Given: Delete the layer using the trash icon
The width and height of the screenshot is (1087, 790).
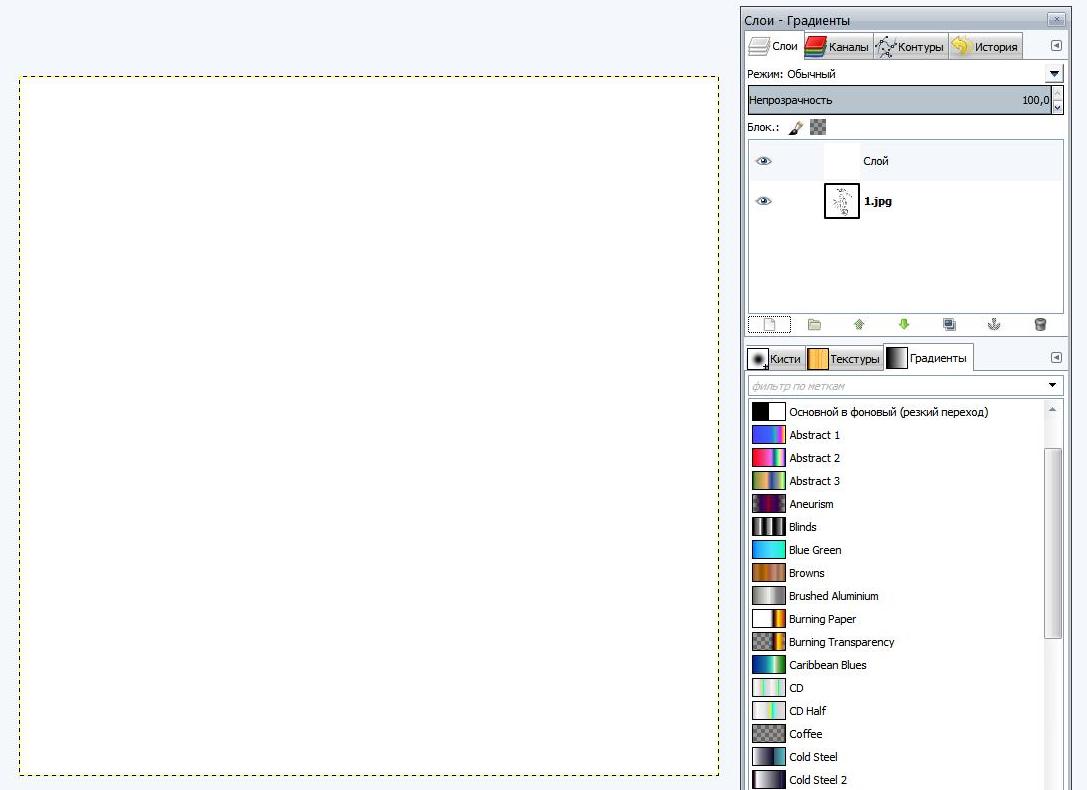Looking at the screenshot, I should (1040, 324).
